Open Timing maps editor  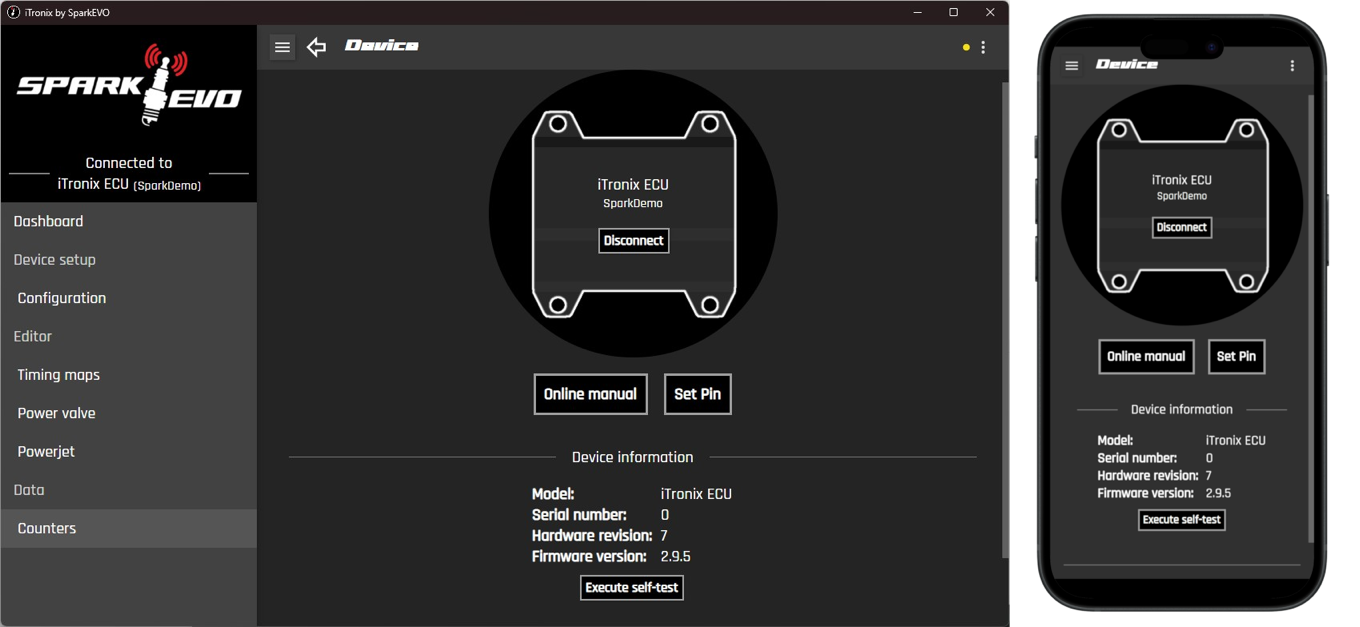coord(59,375)
